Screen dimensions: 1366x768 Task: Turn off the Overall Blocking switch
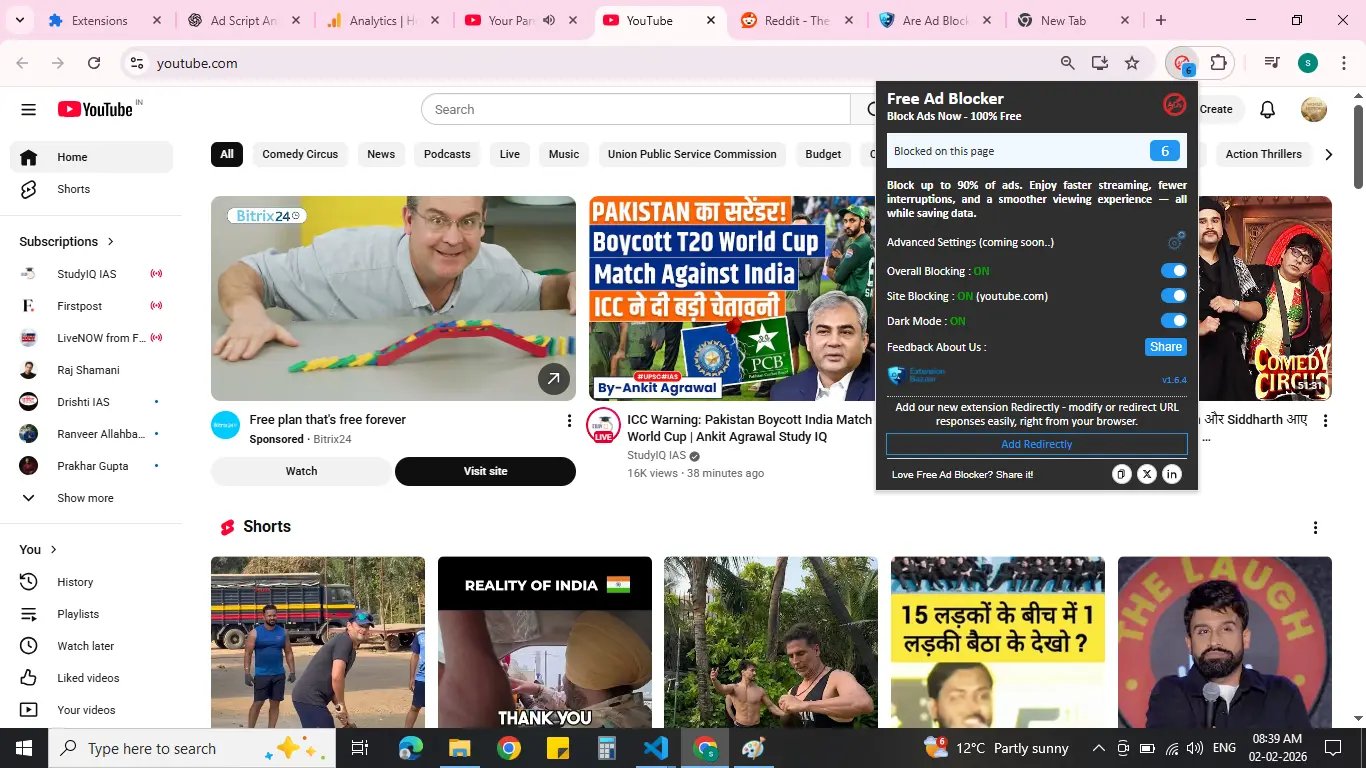pos(1173,271)
